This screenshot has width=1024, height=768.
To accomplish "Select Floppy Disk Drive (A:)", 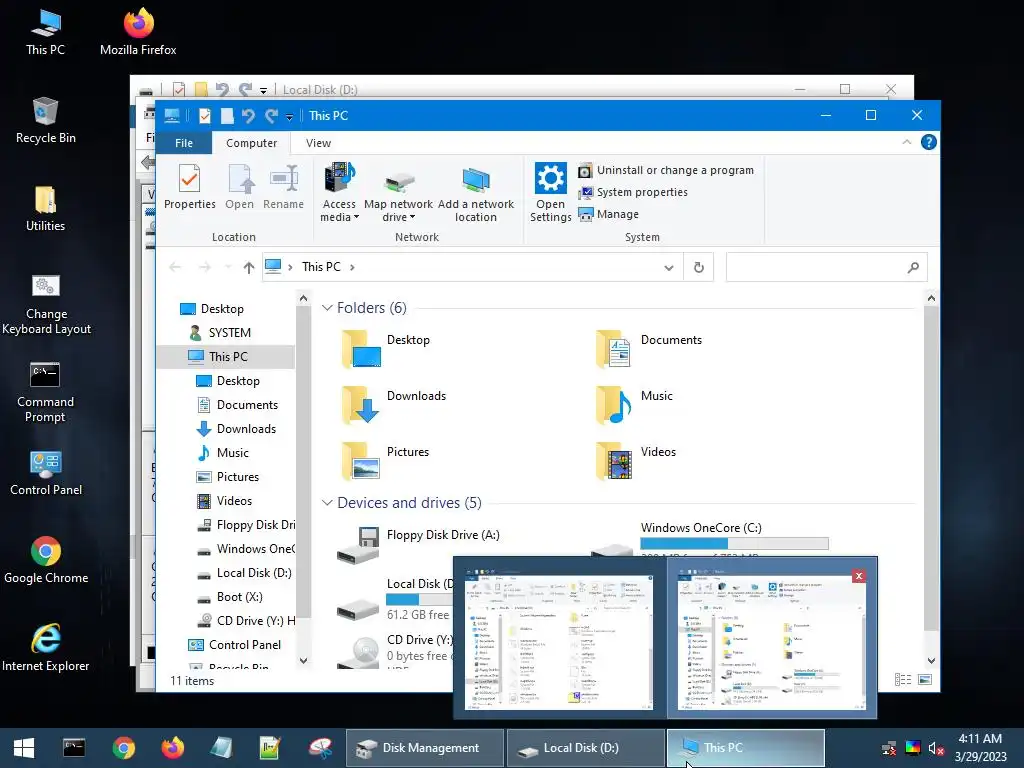I will pyautogui.click(x=418, y=545).
